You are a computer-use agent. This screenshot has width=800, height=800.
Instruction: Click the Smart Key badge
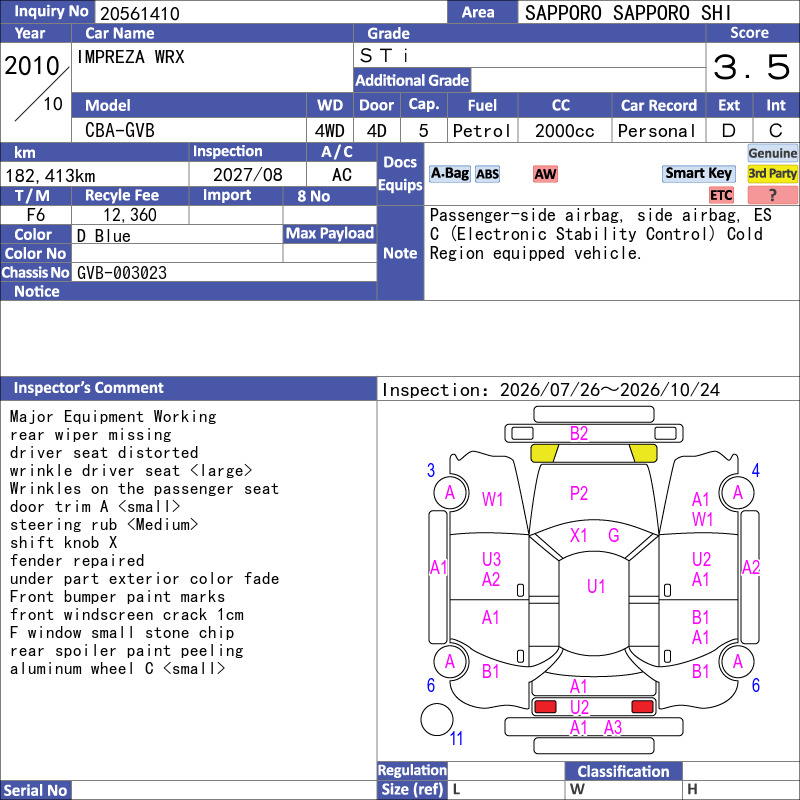[x=698, y=173]
